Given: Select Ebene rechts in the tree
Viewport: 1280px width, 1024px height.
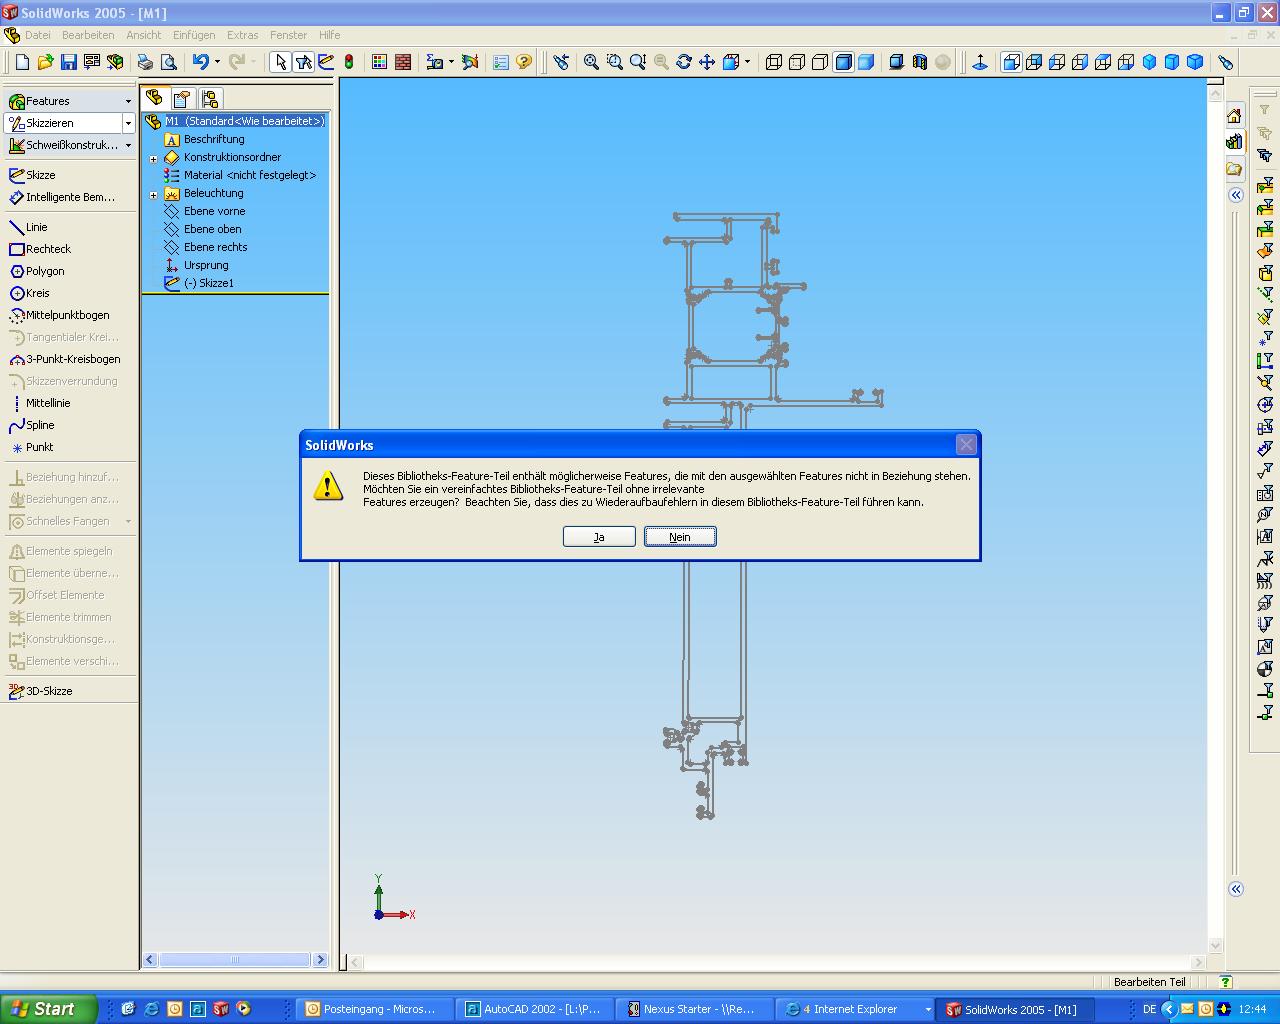Looking at the screenshot, I should pos(206,247).
